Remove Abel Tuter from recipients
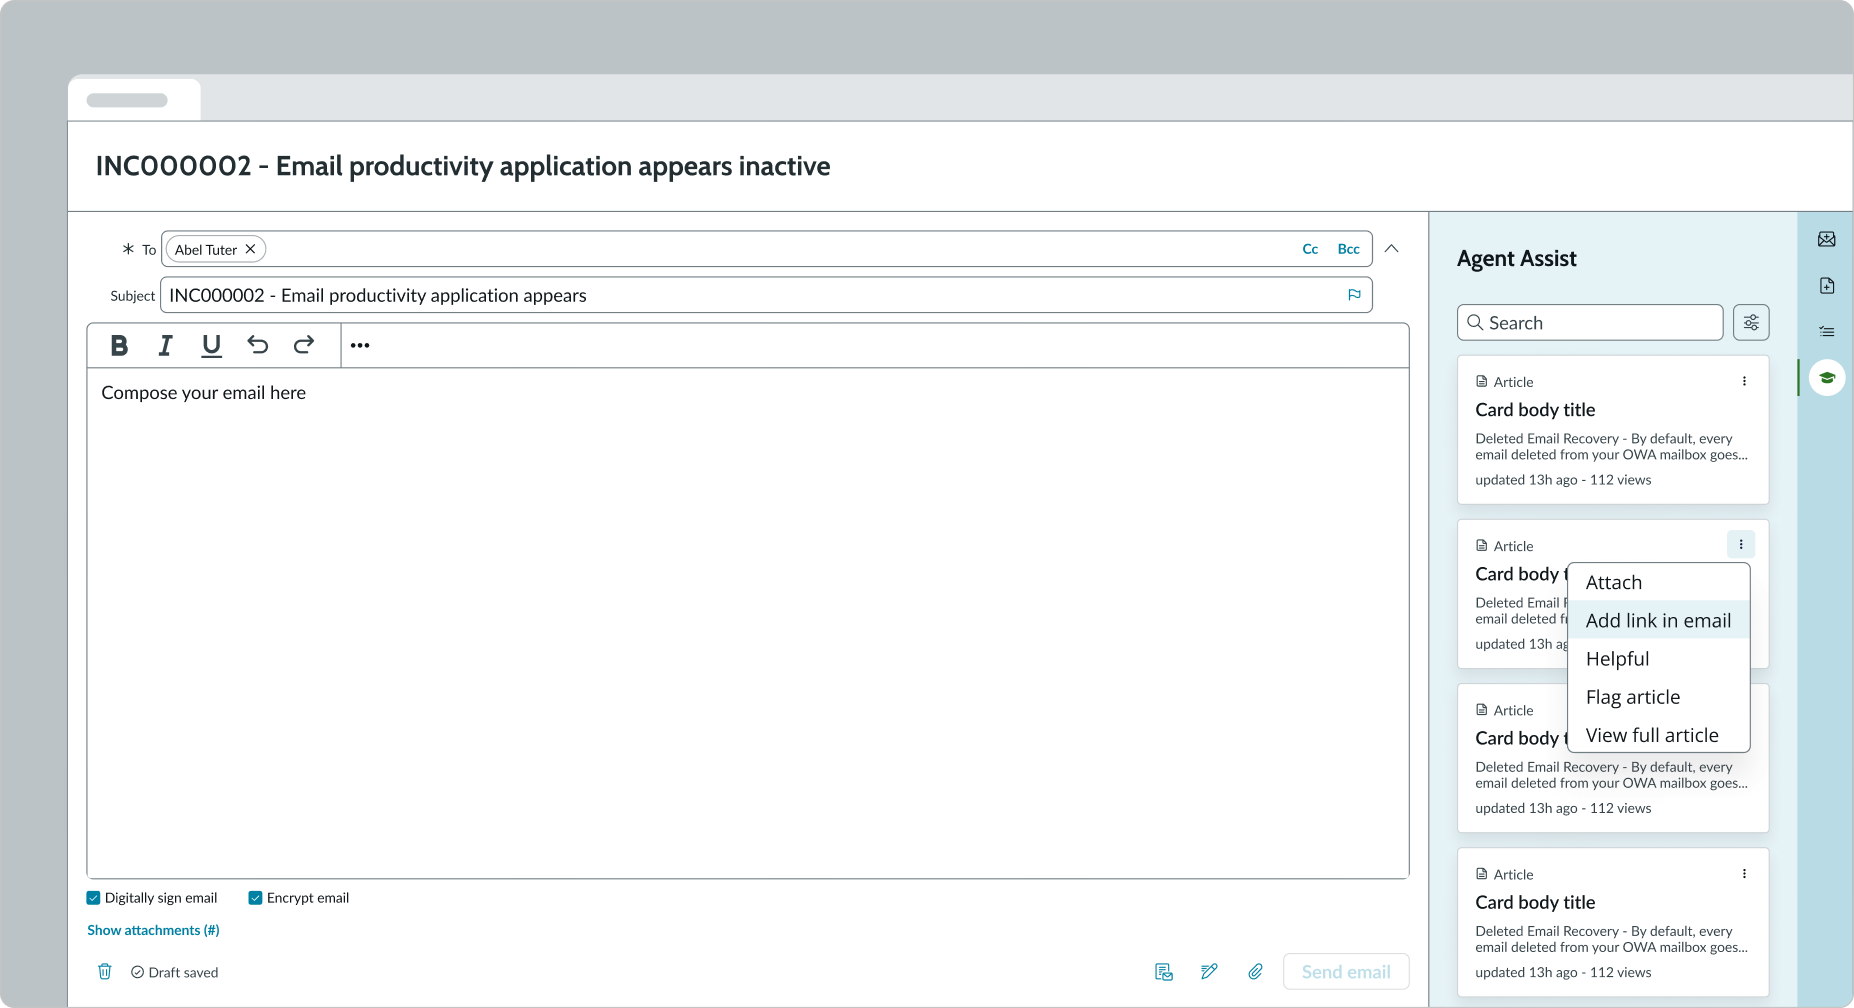This screenshot has width=1854, height=1008. point(251,249)
